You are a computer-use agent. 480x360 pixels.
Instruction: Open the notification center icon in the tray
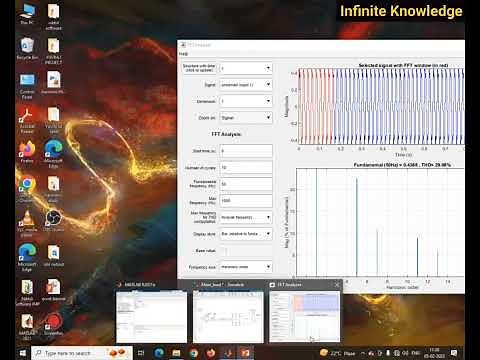point(454,353)
